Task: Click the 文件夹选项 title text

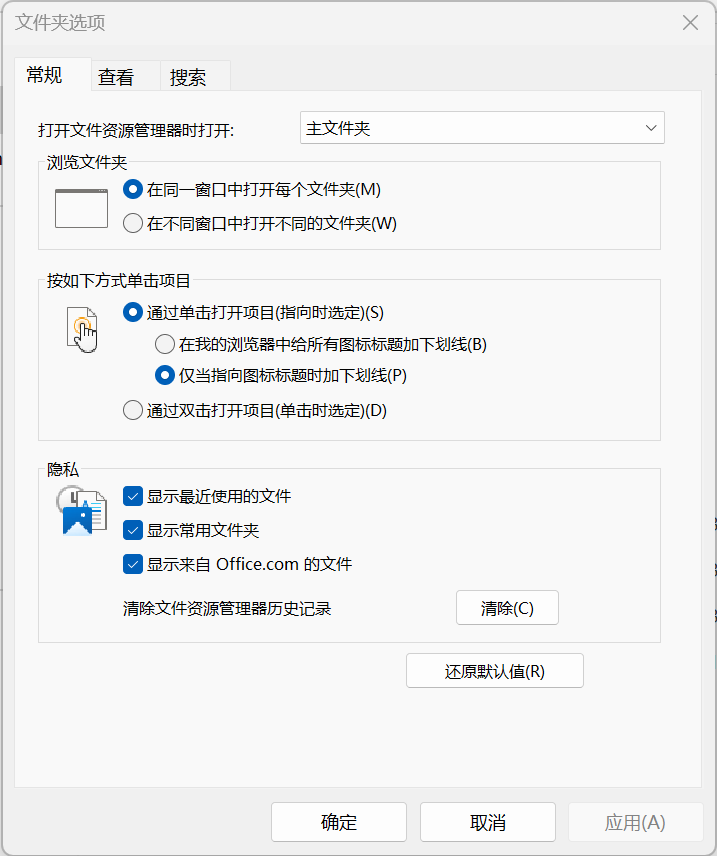Action: click(x=60, y=22)
